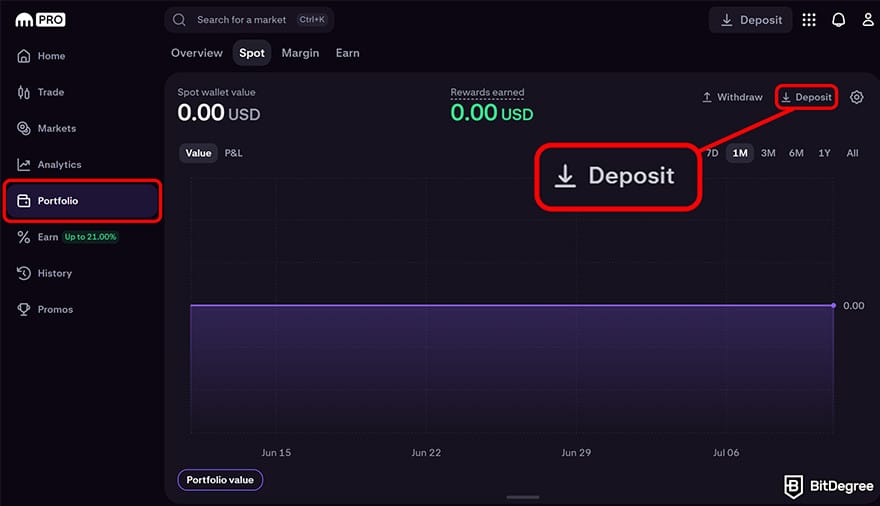
Task: Open Earn in the sidebar
Action: point(48,237)
